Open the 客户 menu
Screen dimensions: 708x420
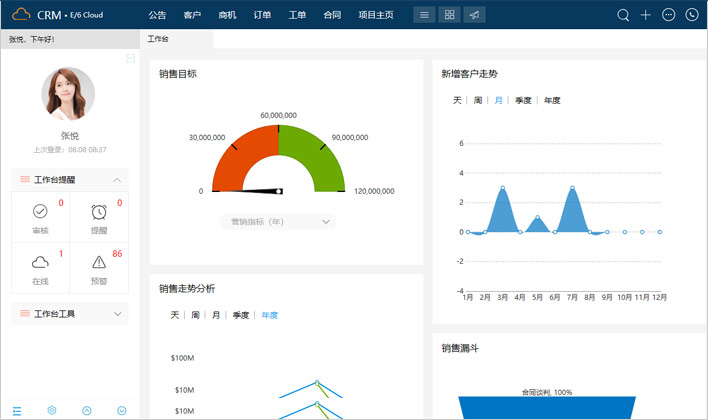pos(192,15)
